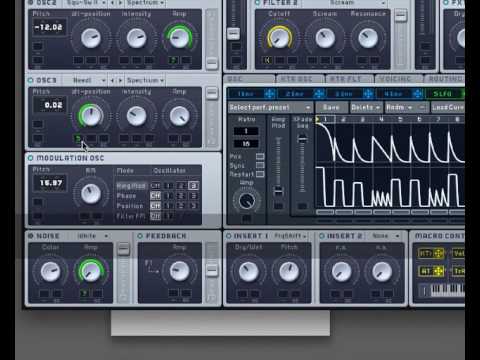Toggle Insert 2 power button
The width and height of the screenshot is (480, 360).
click(322, 236)
